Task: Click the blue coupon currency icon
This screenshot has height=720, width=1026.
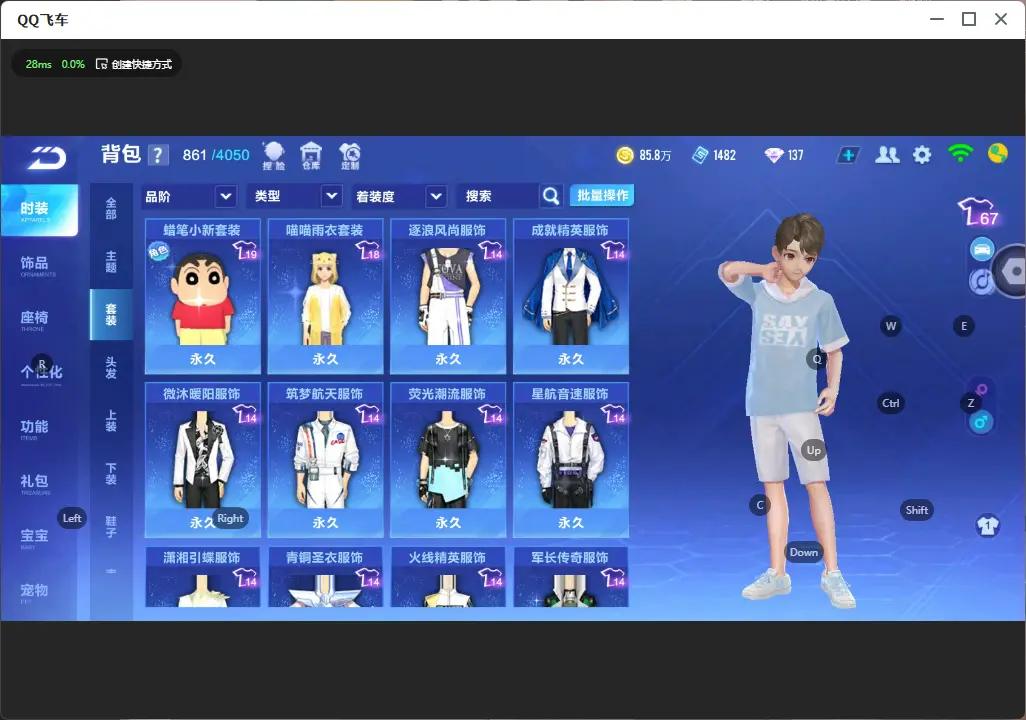Action: (x=700, y=155)
